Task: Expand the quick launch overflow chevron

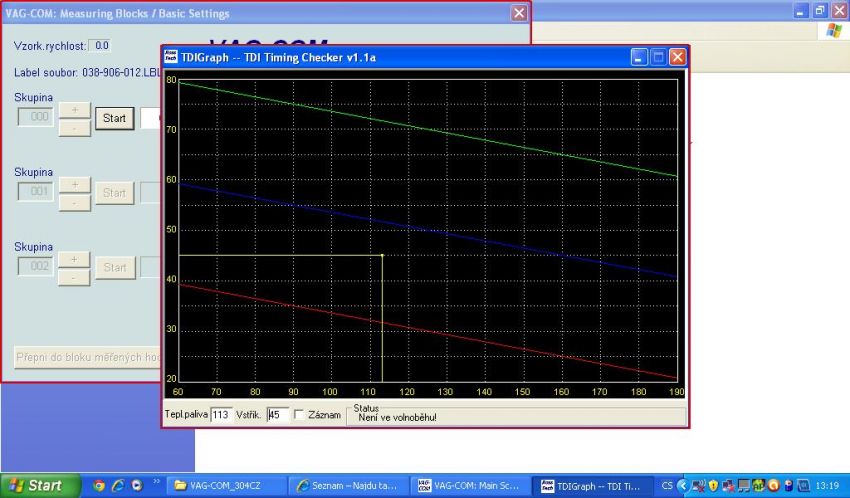Action: (x=156, y=483)
